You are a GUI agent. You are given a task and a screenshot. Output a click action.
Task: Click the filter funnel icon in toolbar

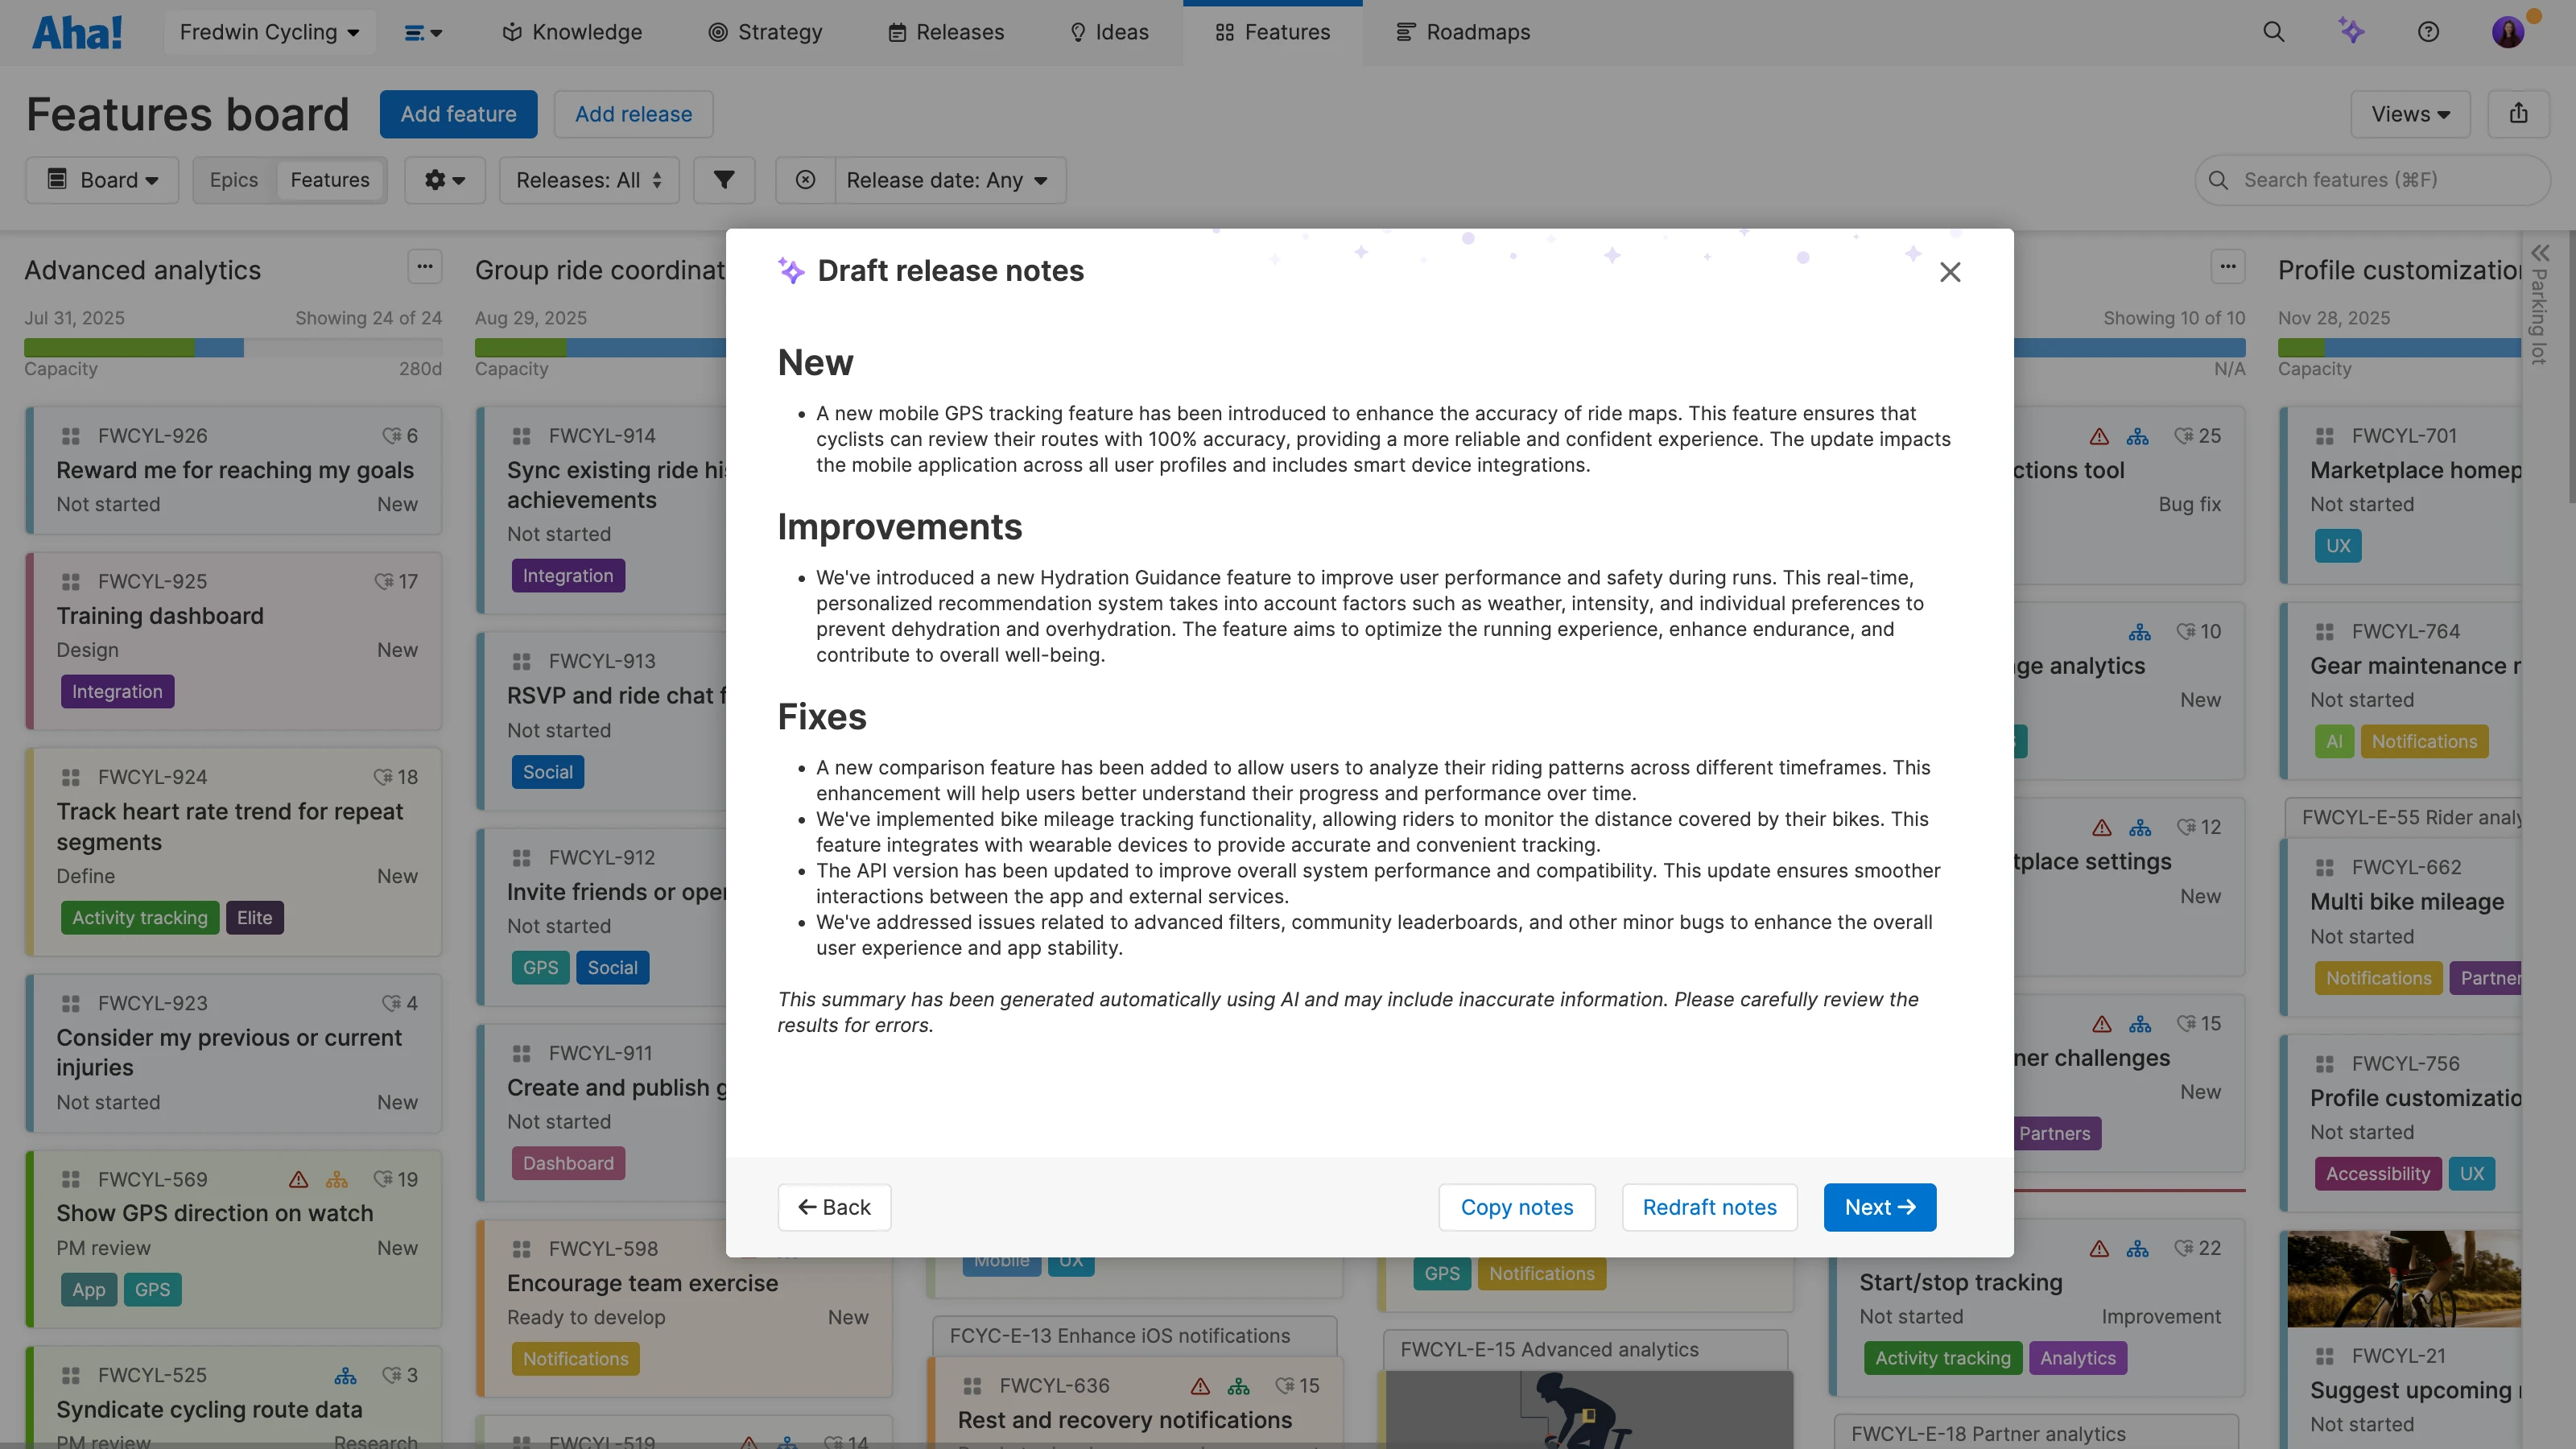pyautogui.click(x=723, y=180)
